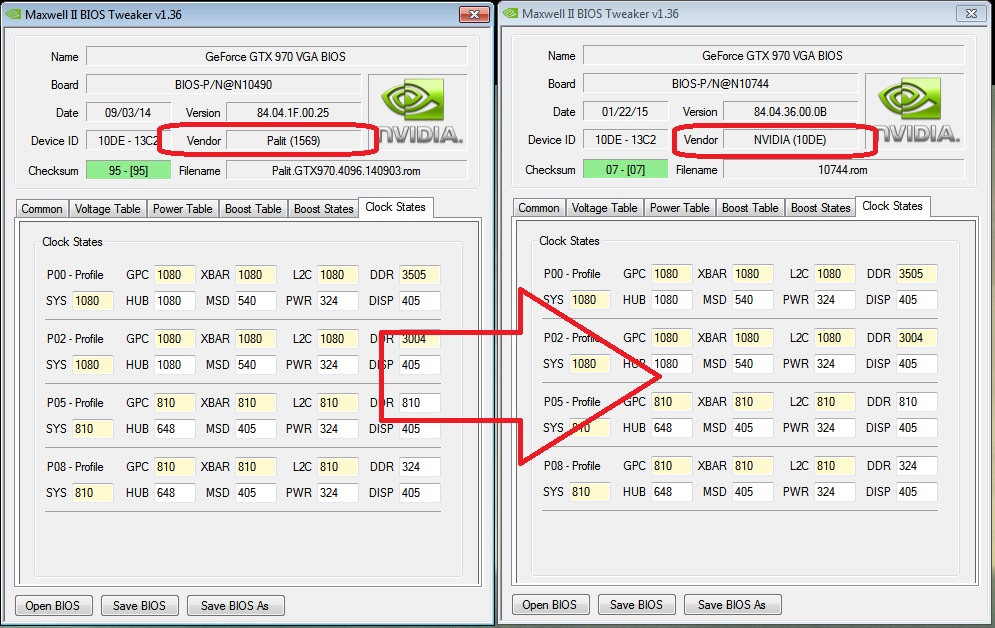995x628 pixels.
Task: Click Filename field Palit.GTX970.4096.140903.rom
Action: (346, 171)
